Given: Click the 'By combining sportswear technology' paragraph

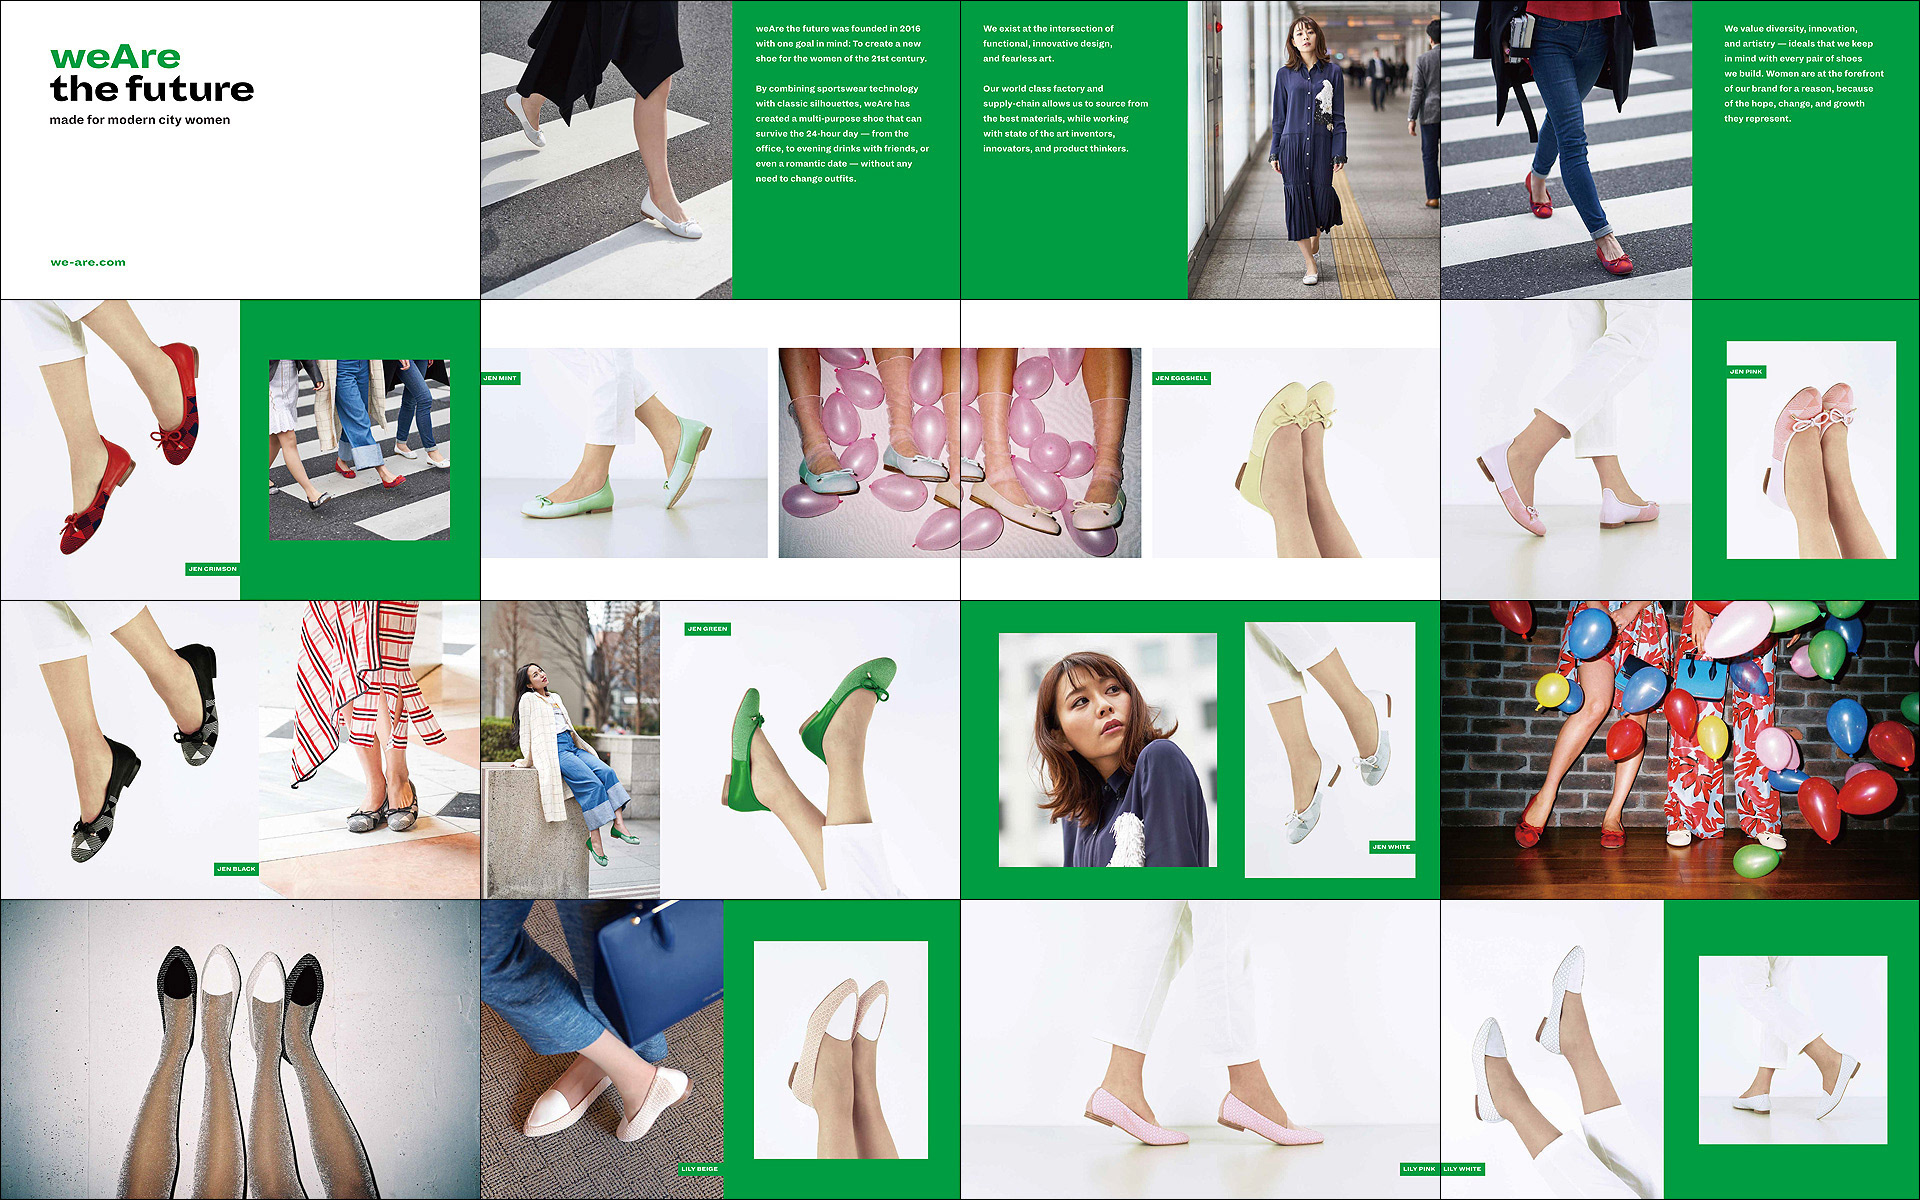Looking at the screenshot, I should pyautogui.click(x=842, y=134).
